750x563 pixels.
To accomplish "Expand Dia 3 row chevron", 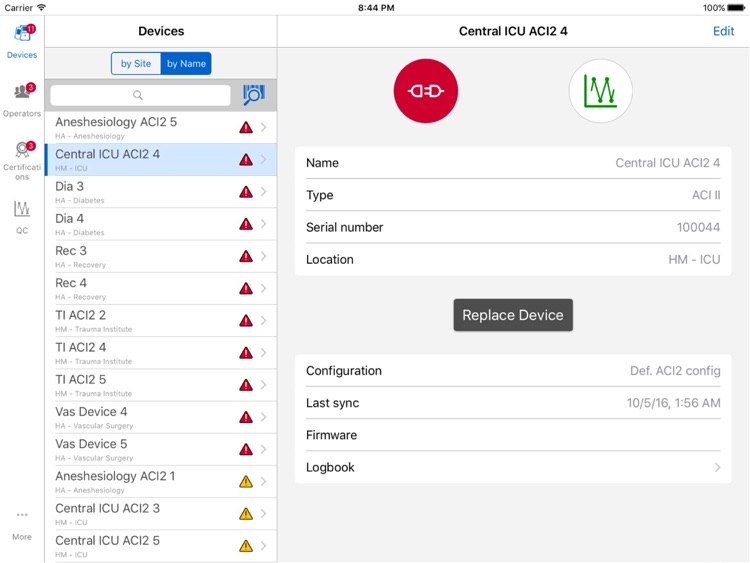I will tap(264, 192).
